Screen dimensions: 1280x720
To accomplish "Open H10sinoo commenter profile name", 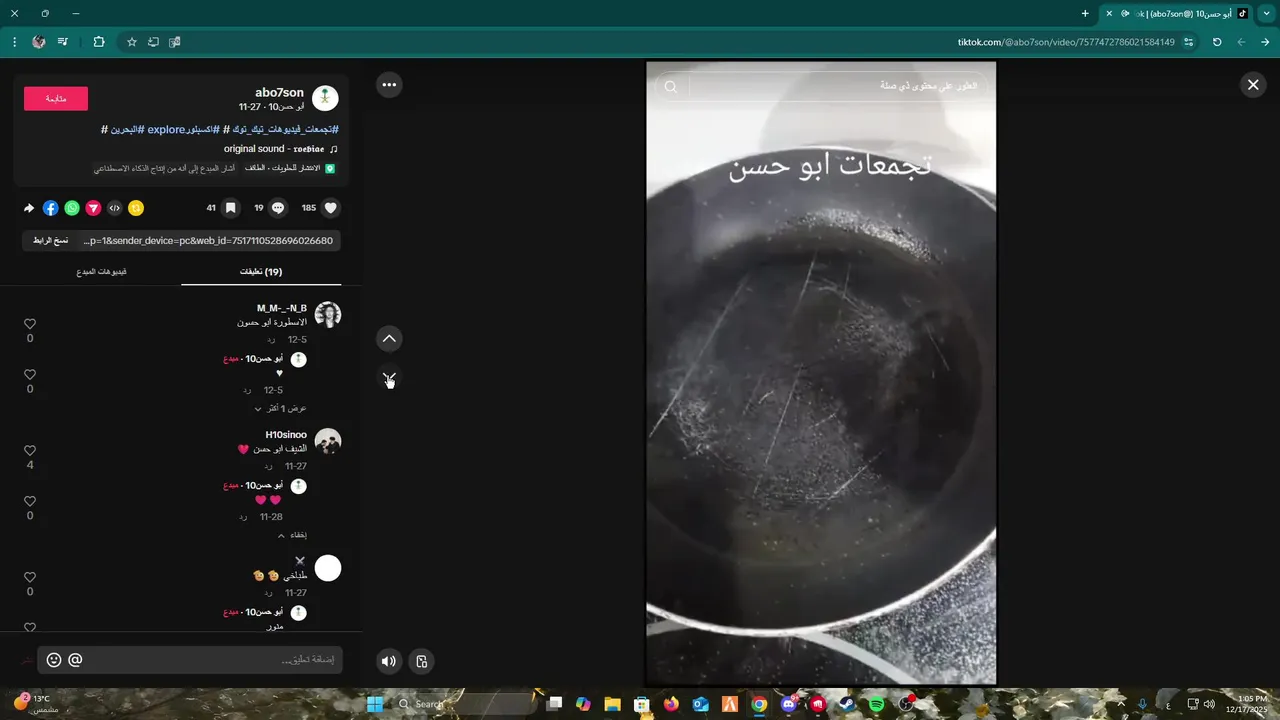I will pyautogui.click(x=286, y=435).
